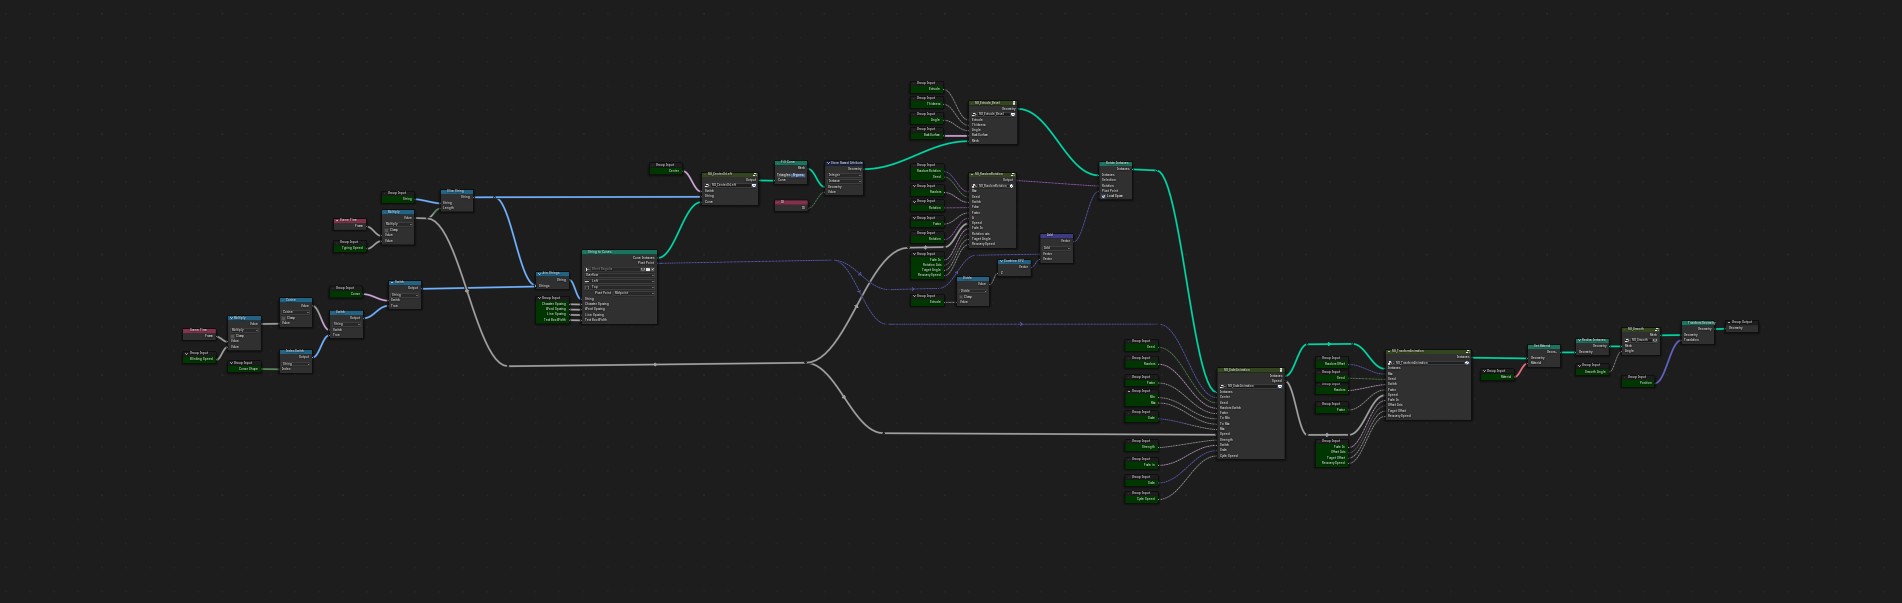
Task: Click the fake user shield on NX_ScaleAnimation
Action: click(1279, 386)
